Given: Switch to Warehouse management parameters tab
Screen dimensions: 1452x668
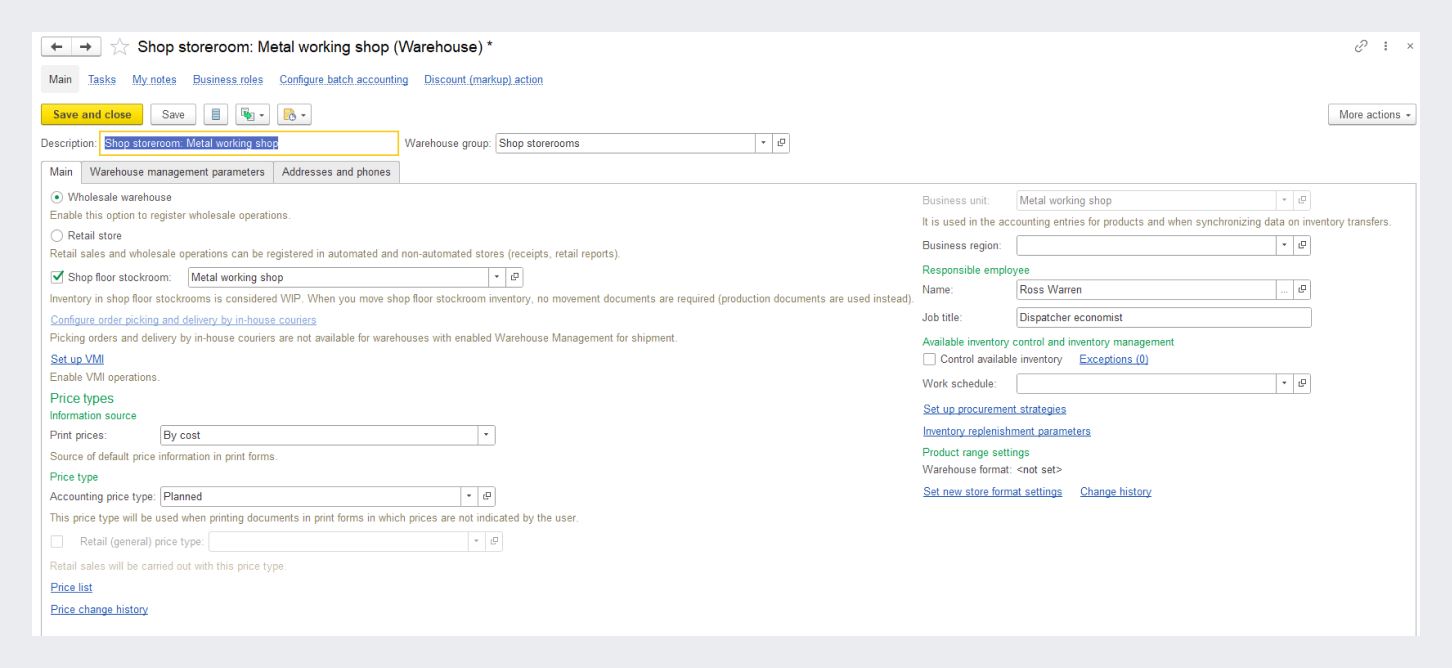Looking at the screenshot, I should pos(177,172).
